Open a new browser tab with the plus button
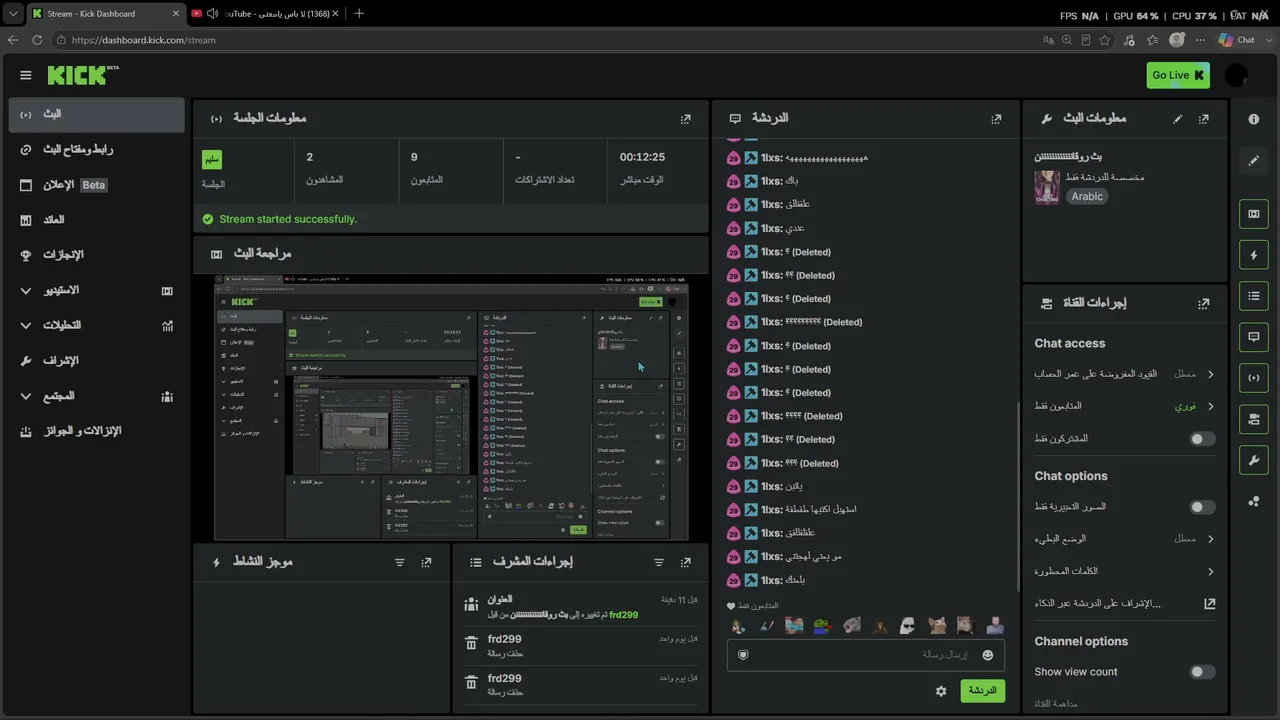Image resolution: width=1280 pixels, height=720 pixels. tap(359, 13)
